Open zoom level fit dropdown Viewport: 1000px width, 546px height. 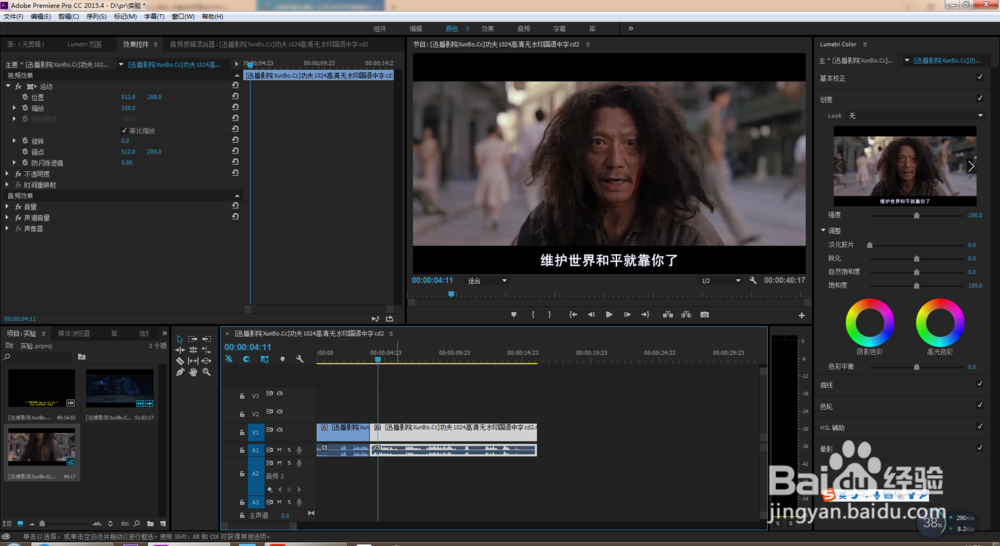(487, 281)
